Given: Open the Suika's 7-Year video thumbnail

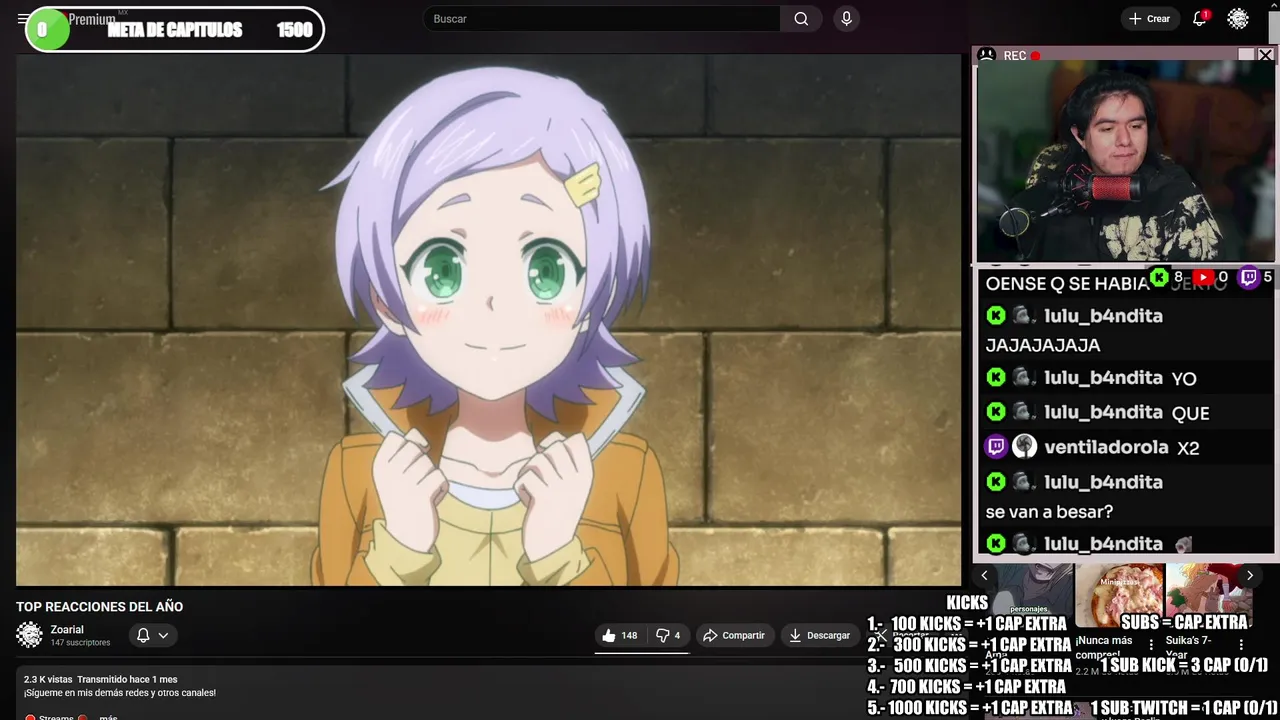Looking at the screenshot, I should (1209, 596).
